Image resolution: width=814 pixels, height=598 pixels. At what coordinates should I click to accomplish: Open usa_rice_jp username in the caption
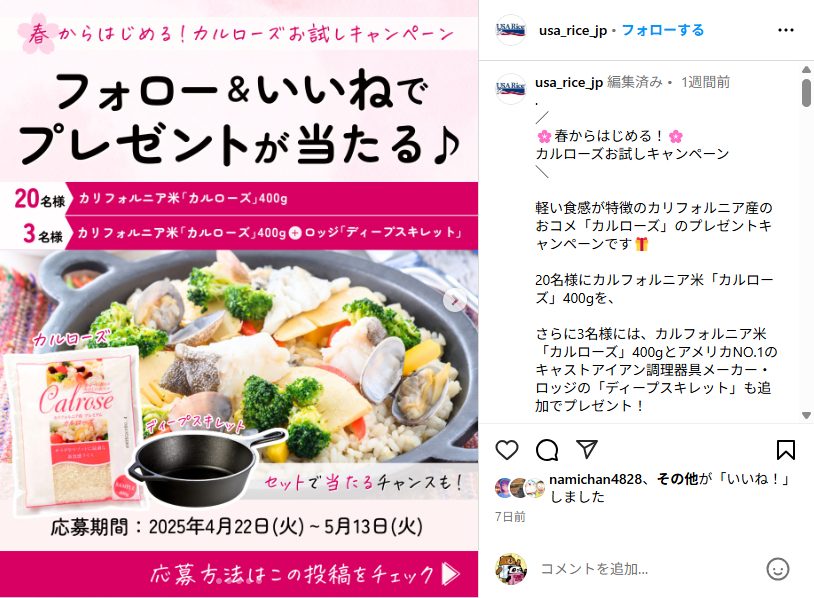[x=569, y=83]
